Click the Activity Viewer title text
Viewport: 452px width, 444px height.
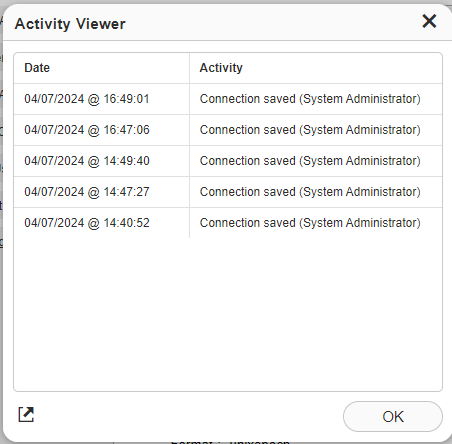tap(70, 24)
